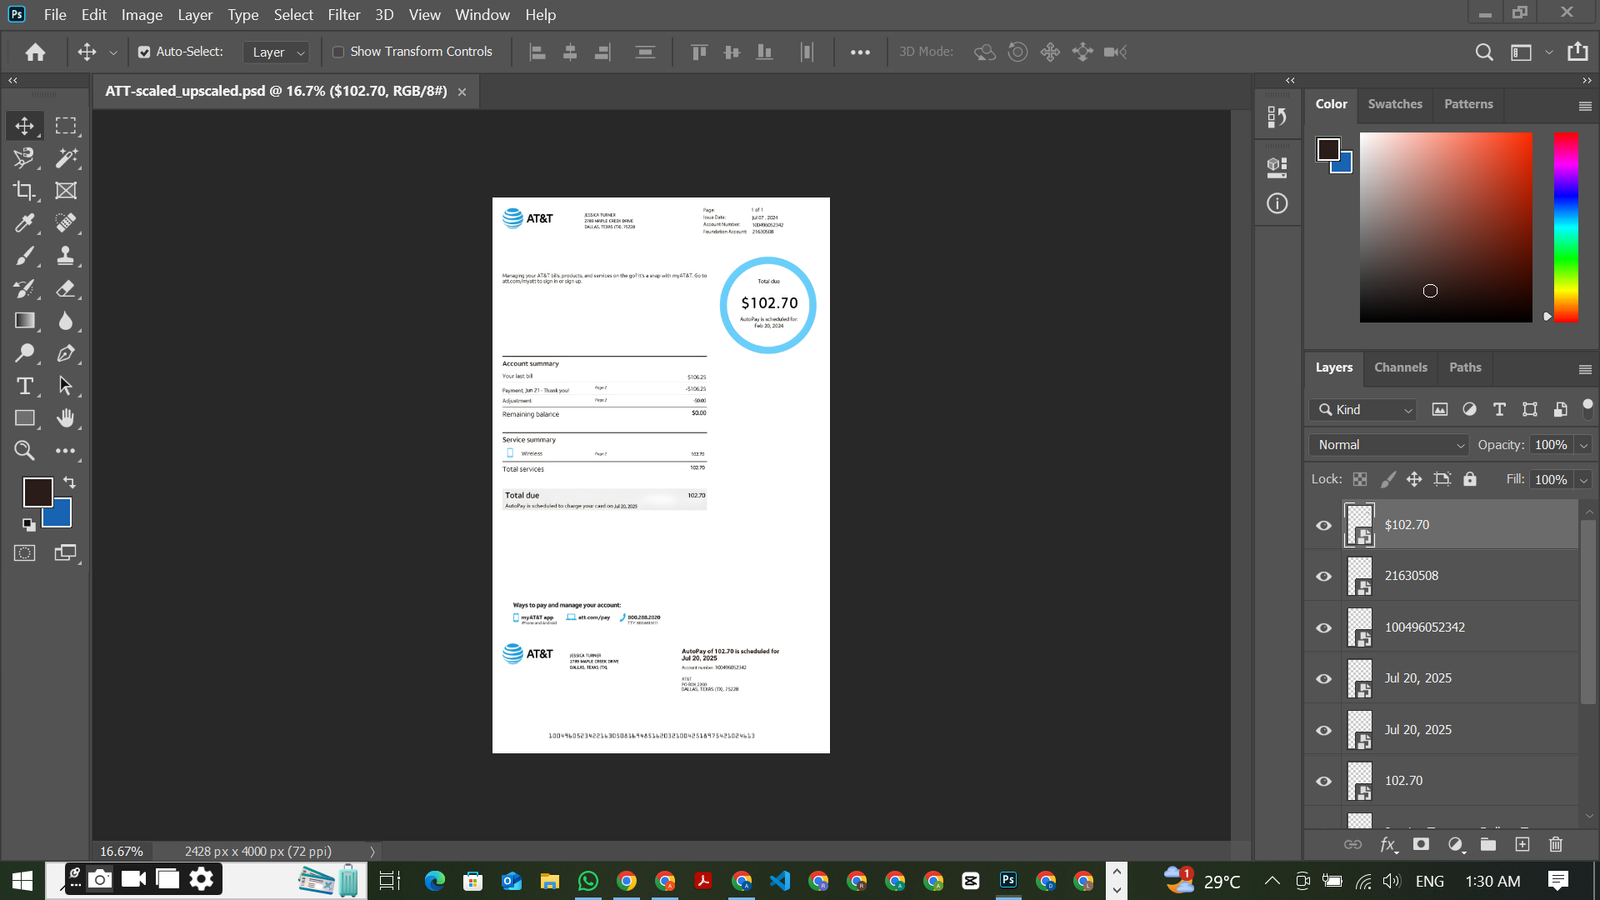Image resolution: width=1600 pixels, height=900 pixels.
Task: Switch to the Swatches tab
Action: tap(1394, 104)
